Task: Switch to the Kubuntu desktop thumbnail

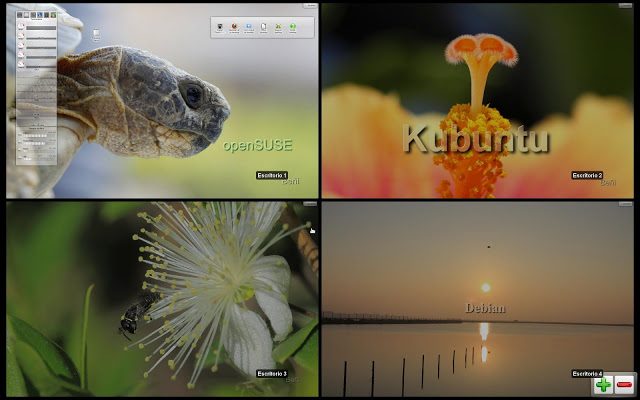Action: pyautogui.click(x=479, y=100)
